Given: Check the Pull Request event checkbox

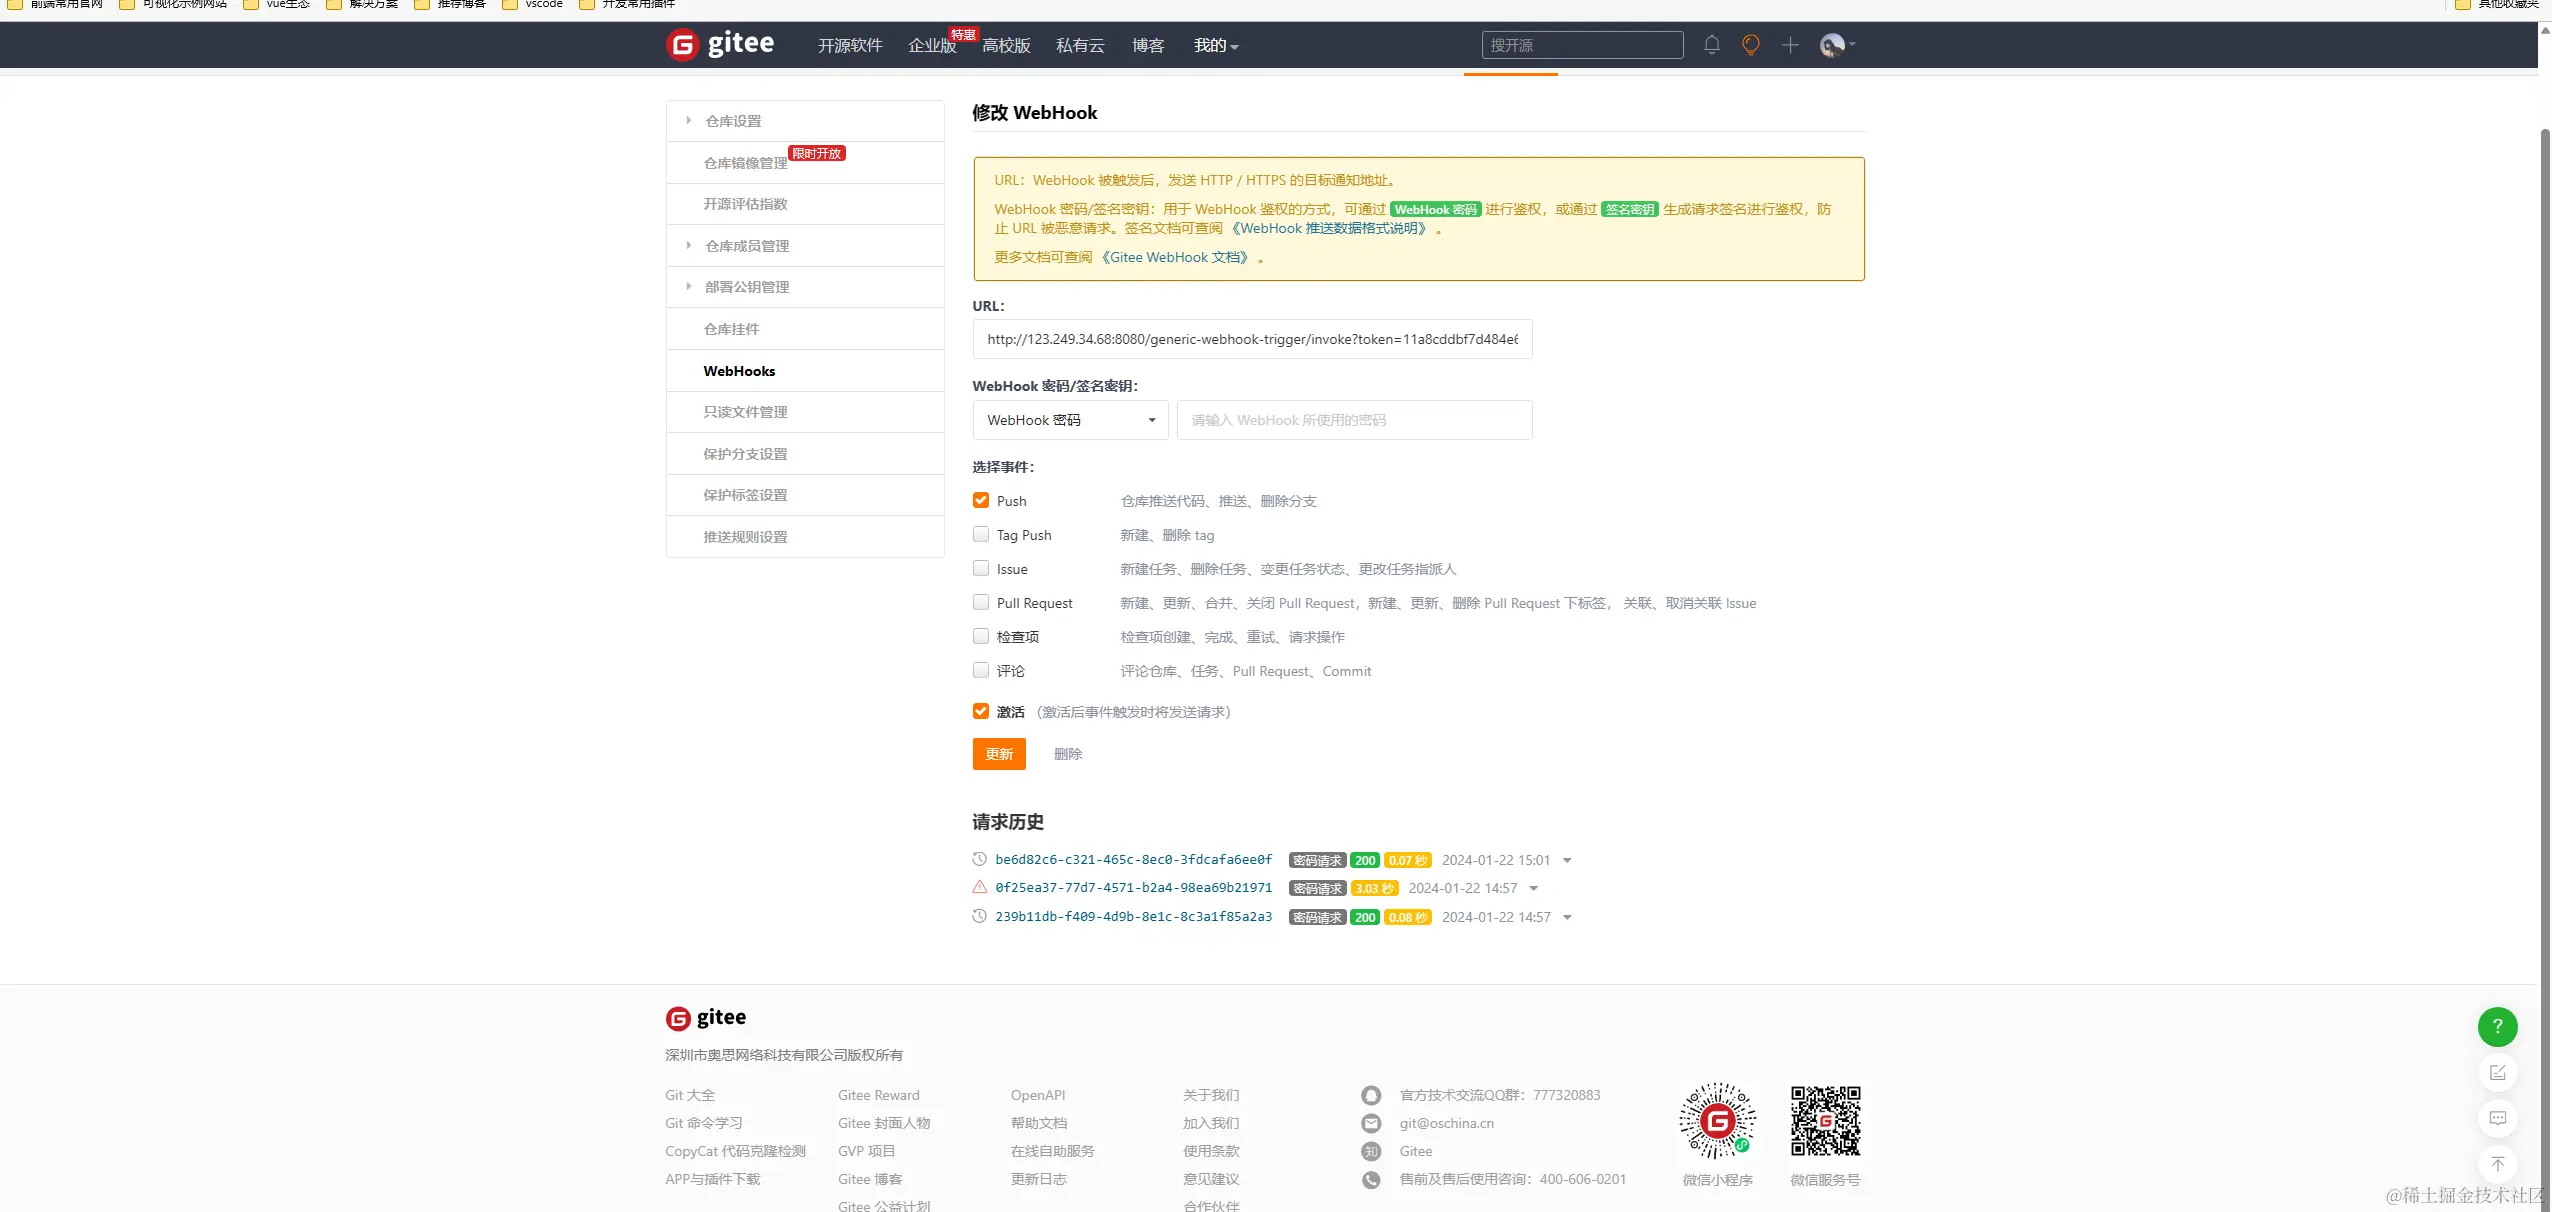Looking at the screenshot, I should [x=981, y=602].
